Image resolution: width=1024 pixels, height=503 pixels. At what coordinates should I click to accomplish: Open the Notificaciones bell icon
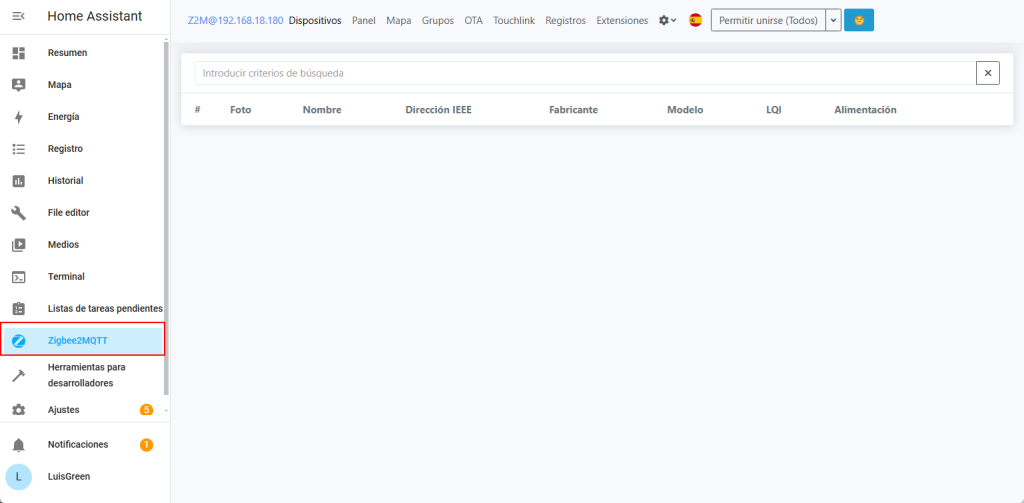pyautogui.click(x=18, y=444)
